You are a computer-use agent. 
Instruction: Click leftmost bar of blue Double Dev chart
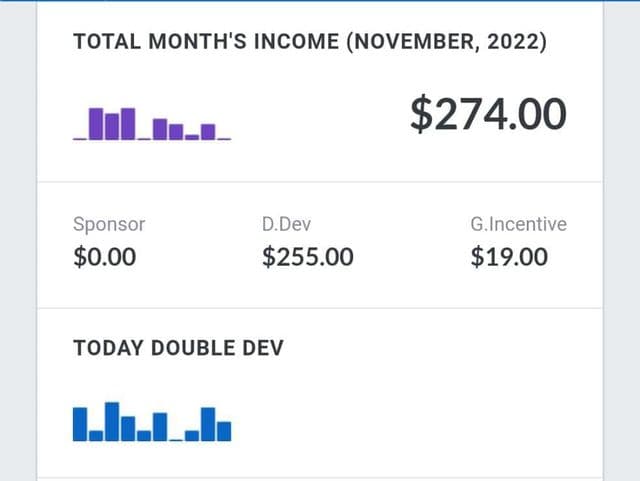coord(79,423)
